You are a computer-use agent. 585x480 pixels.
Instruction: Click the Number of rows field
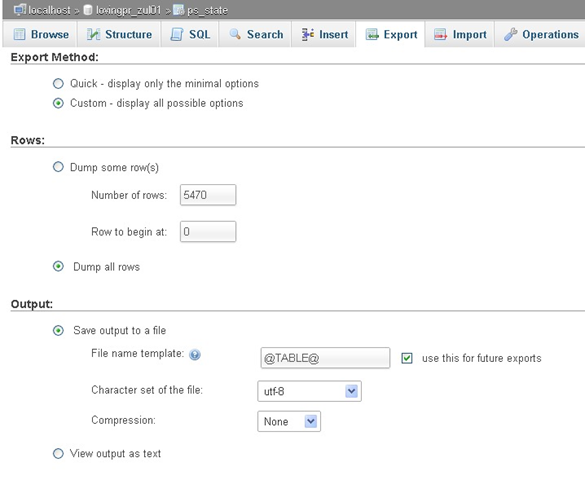(208, 195)
